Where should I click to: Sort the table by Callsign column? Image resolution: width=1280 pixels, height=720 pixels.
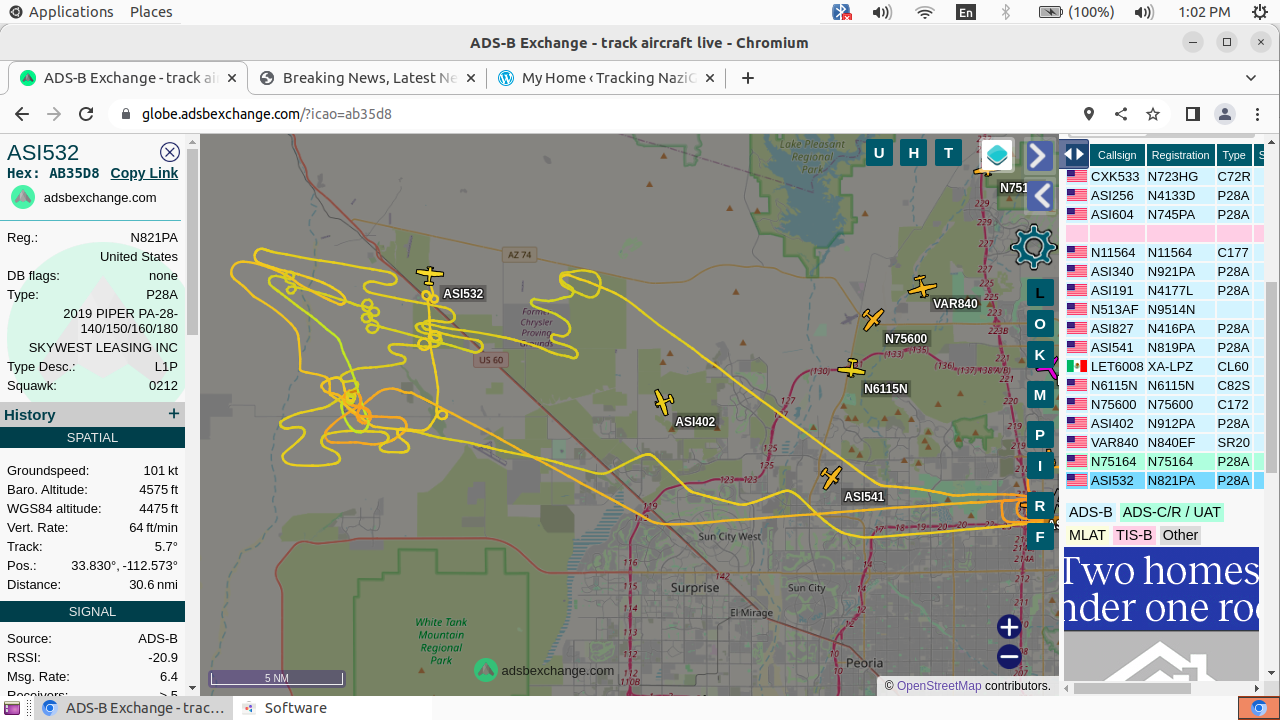(1117, 155)
